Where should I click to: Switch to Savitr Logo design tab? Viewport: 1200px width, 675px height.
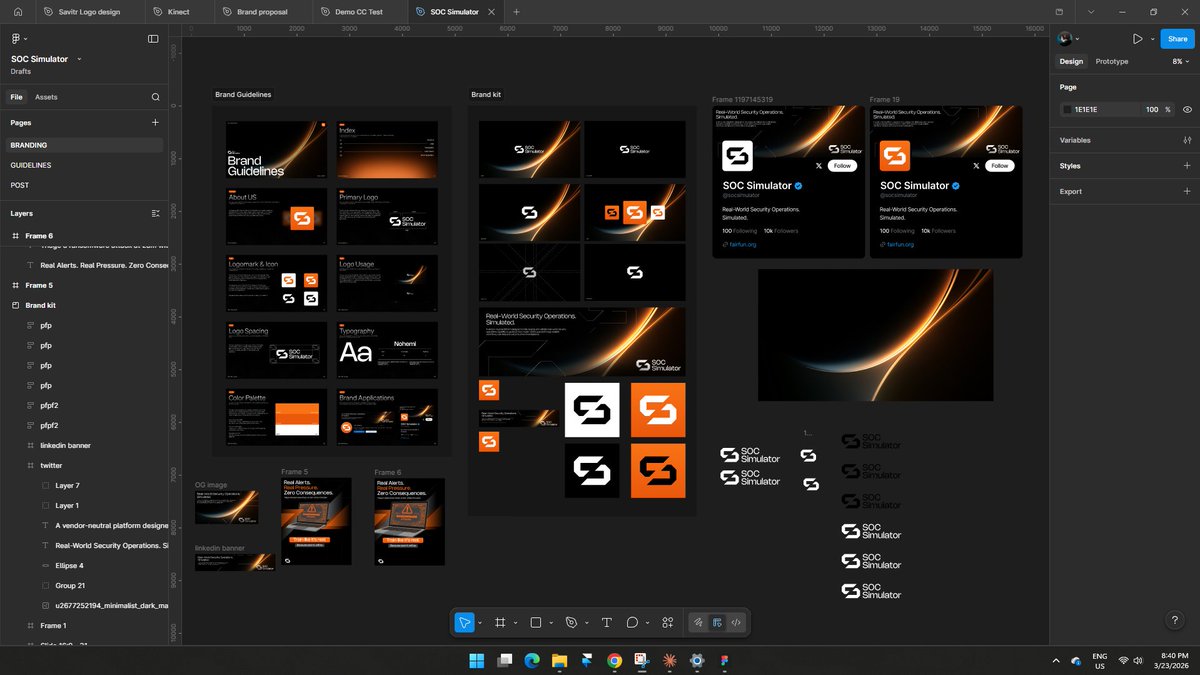pyautogui.click(x=89, y=12)
